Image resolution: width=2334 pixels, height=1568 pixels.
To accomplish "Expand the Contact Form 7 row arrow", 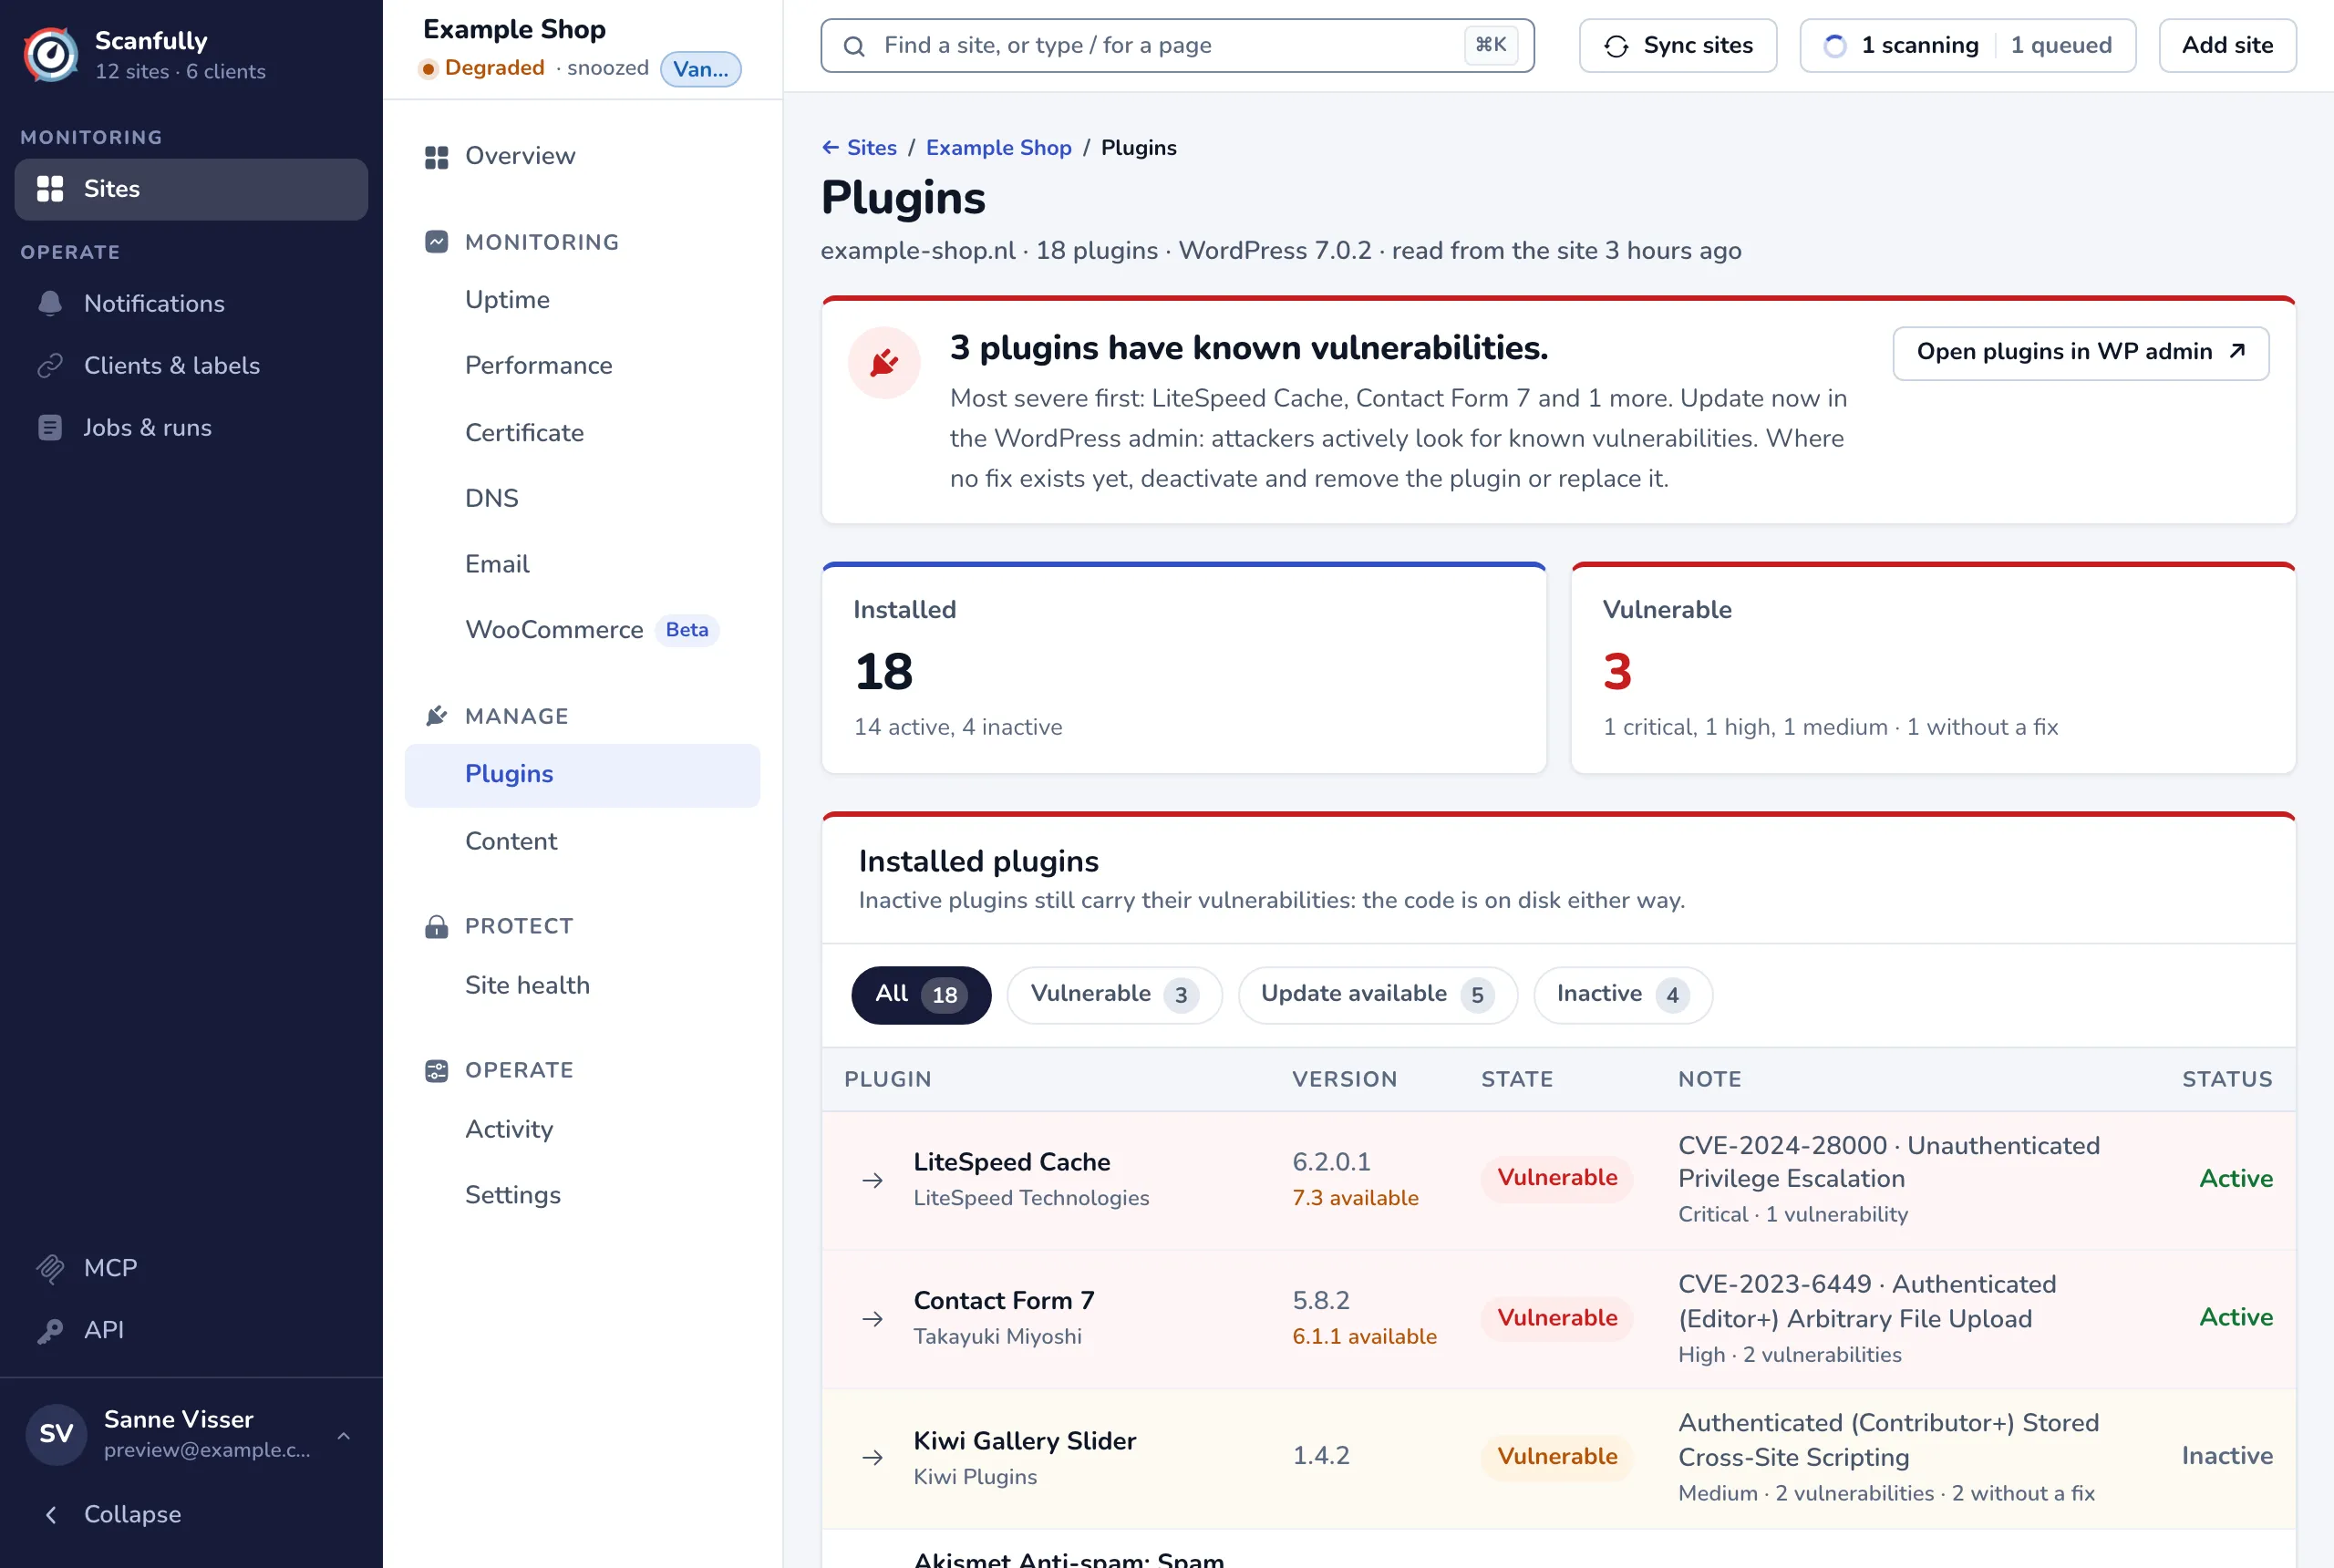I will coord(872,1320).
